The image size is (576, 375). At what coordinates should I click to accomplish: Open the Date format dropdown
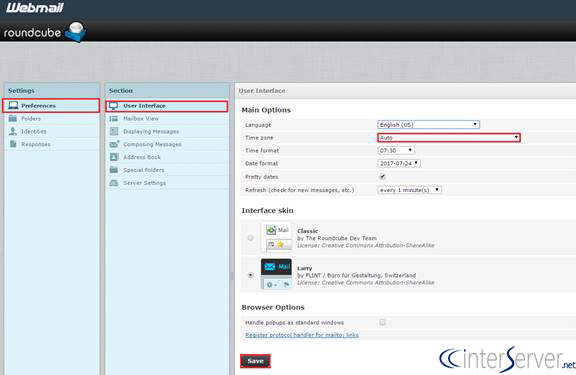(399, 163)
